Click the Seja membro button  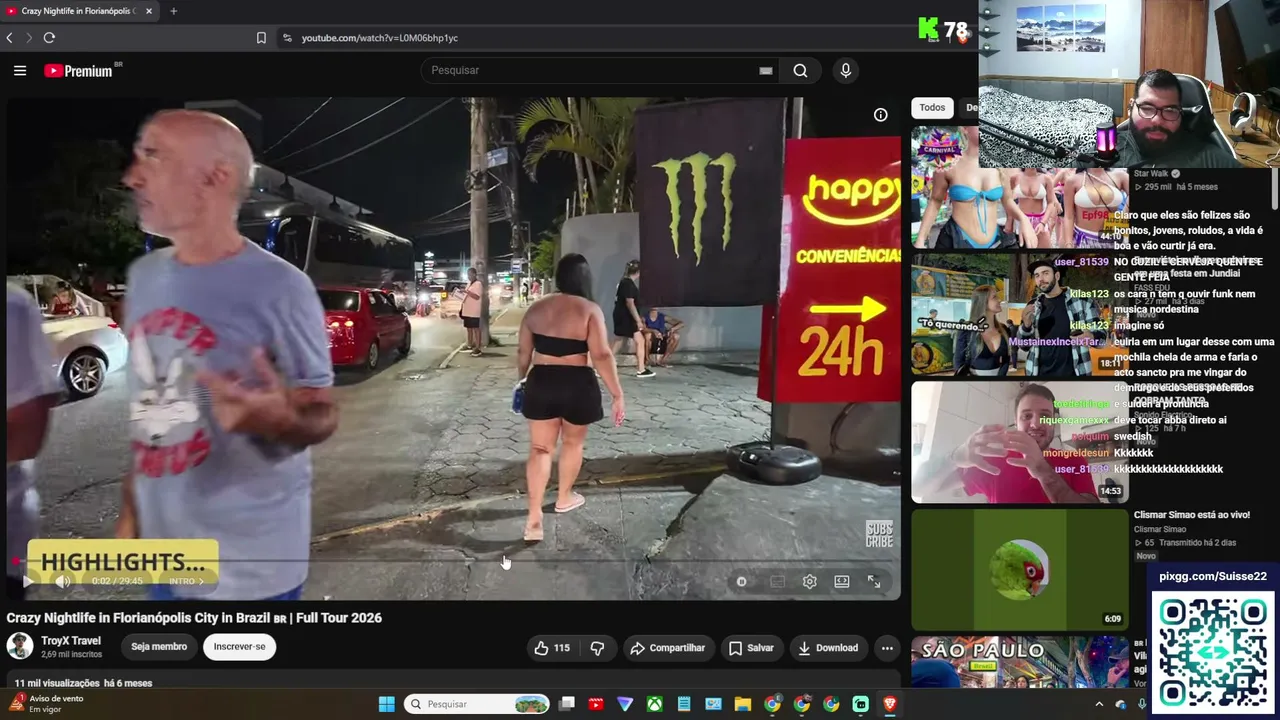159,647
